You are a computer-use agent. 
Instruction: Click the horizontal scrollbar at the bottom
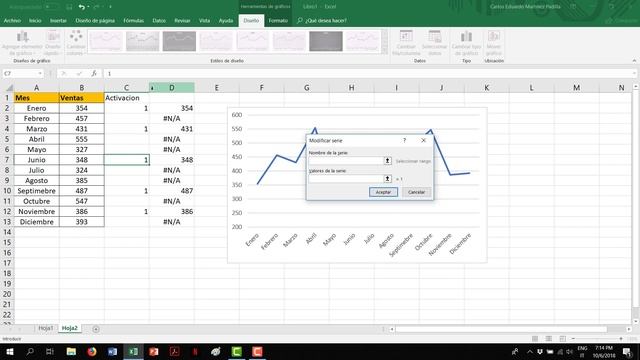click(501, 329)
